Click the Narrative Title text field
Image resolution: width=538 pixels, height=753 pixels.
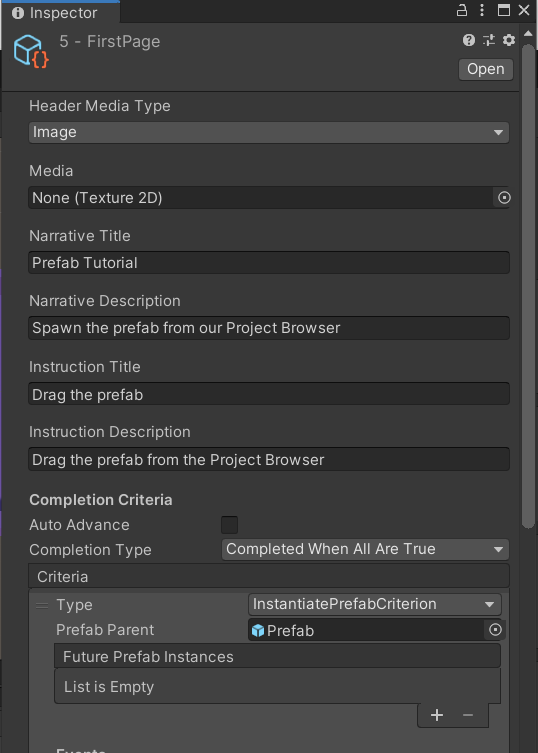click(x=269, y=263)
